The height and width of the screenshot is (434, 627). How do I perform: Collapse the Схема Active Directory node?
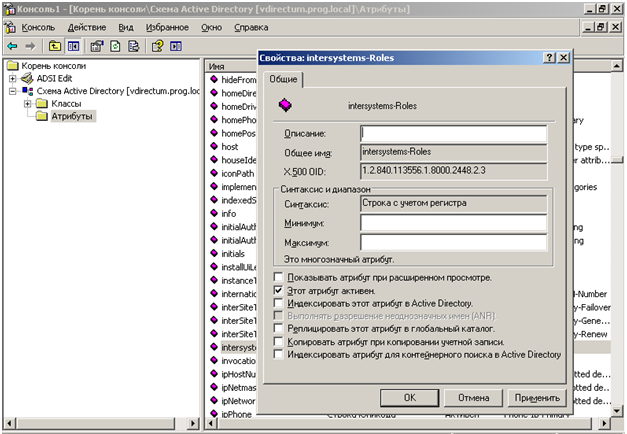[x=13, y=91]
